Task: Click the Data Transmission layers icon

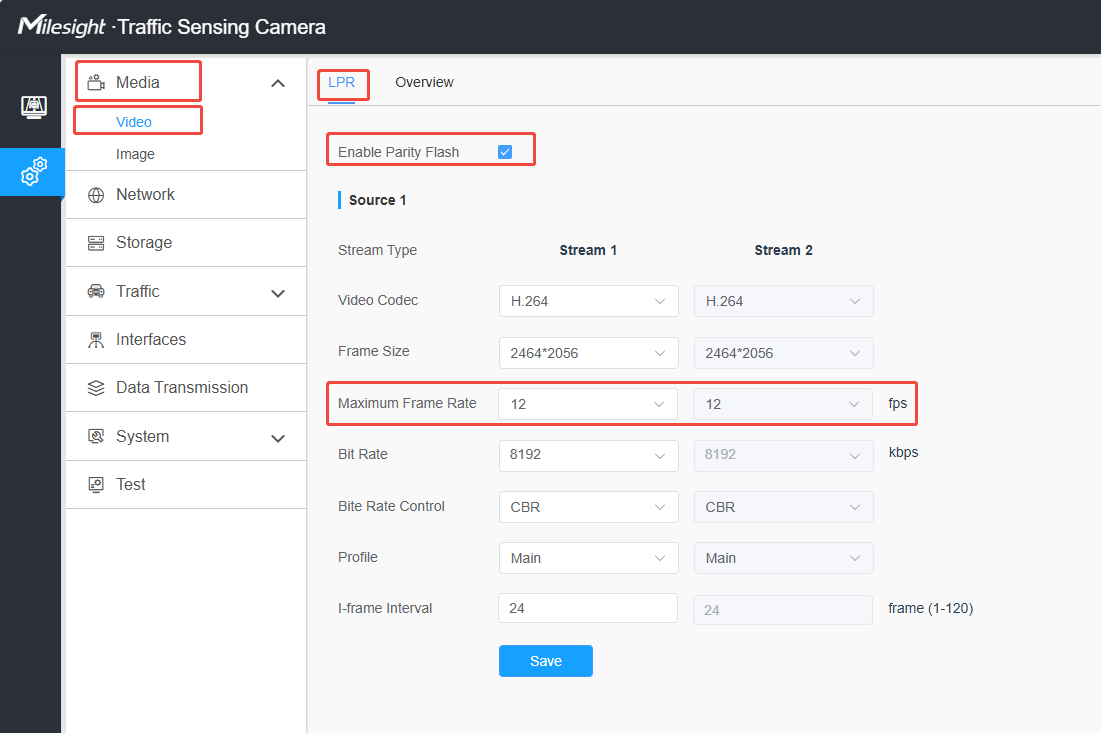Action: click(96, 388)
